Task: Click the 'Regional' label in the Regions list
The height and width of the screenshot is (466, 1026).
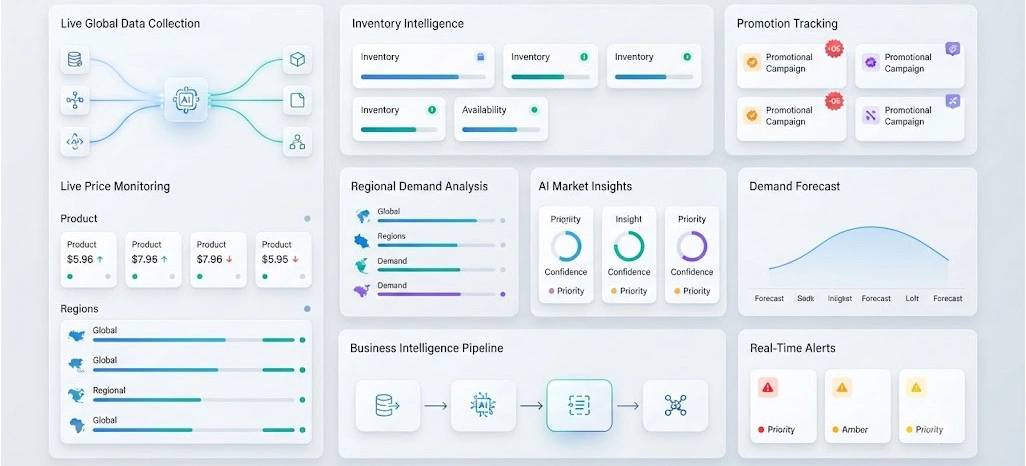Action: point(109,390)
